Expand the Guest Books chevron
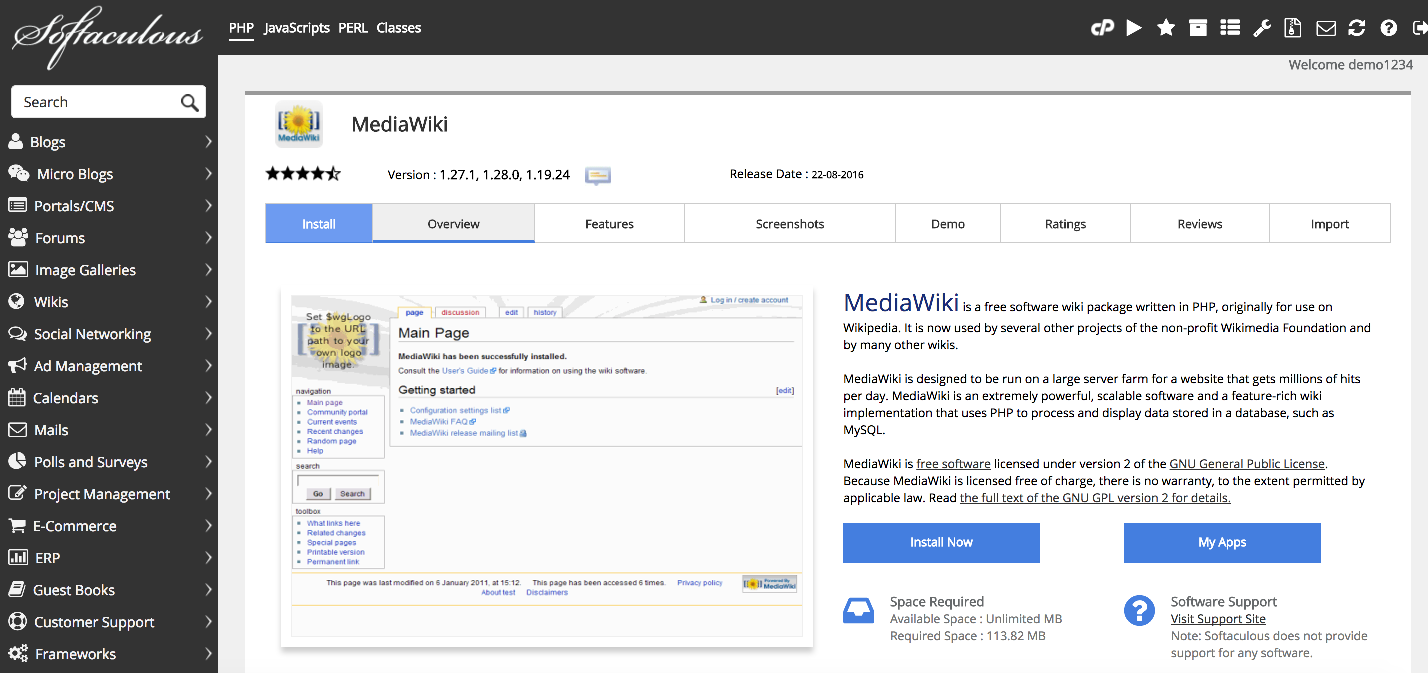The height and width of the screenshot is (673, 1428). point(208,590)
